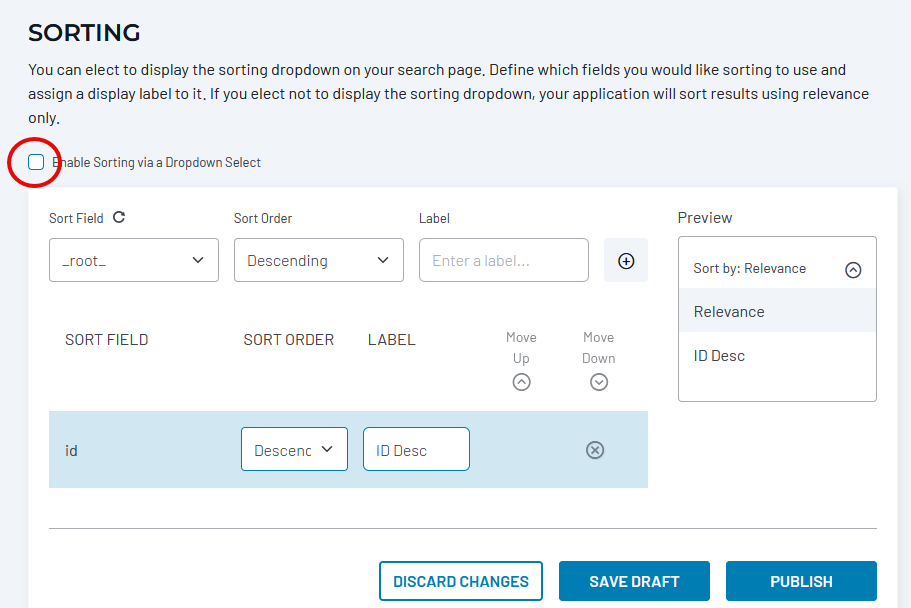Click the Enter a label input field
911x608 pixels.
click(x=503, y=260)
